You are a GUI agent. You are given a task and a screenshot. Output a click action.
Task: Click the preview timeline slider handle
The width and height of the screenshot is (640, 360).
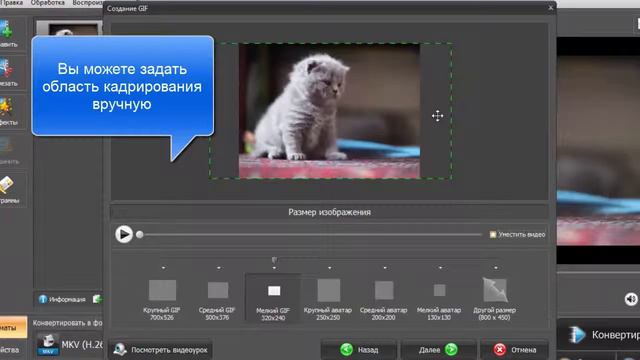click(x=140, y=235)
